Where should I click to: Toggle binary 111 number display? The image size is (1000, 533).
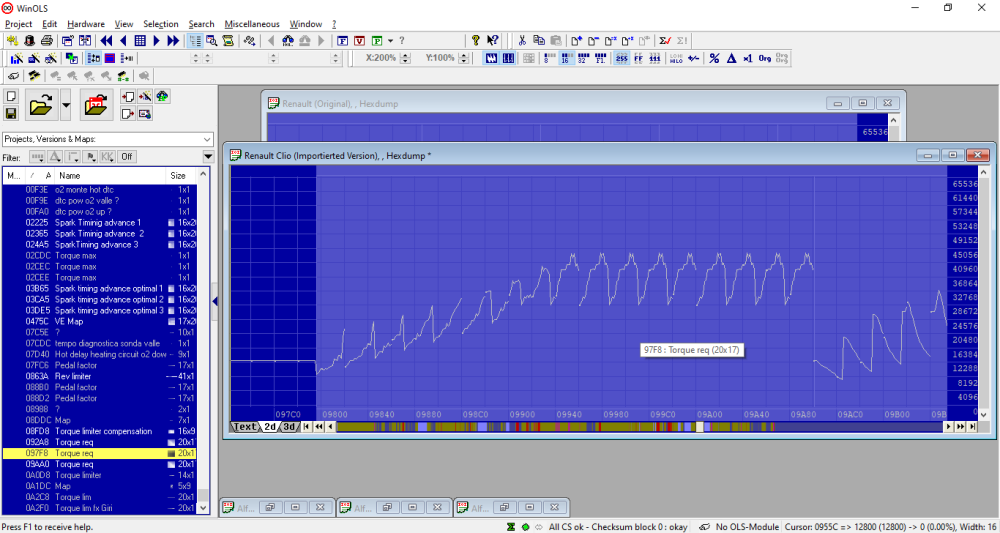pos(655,58)
